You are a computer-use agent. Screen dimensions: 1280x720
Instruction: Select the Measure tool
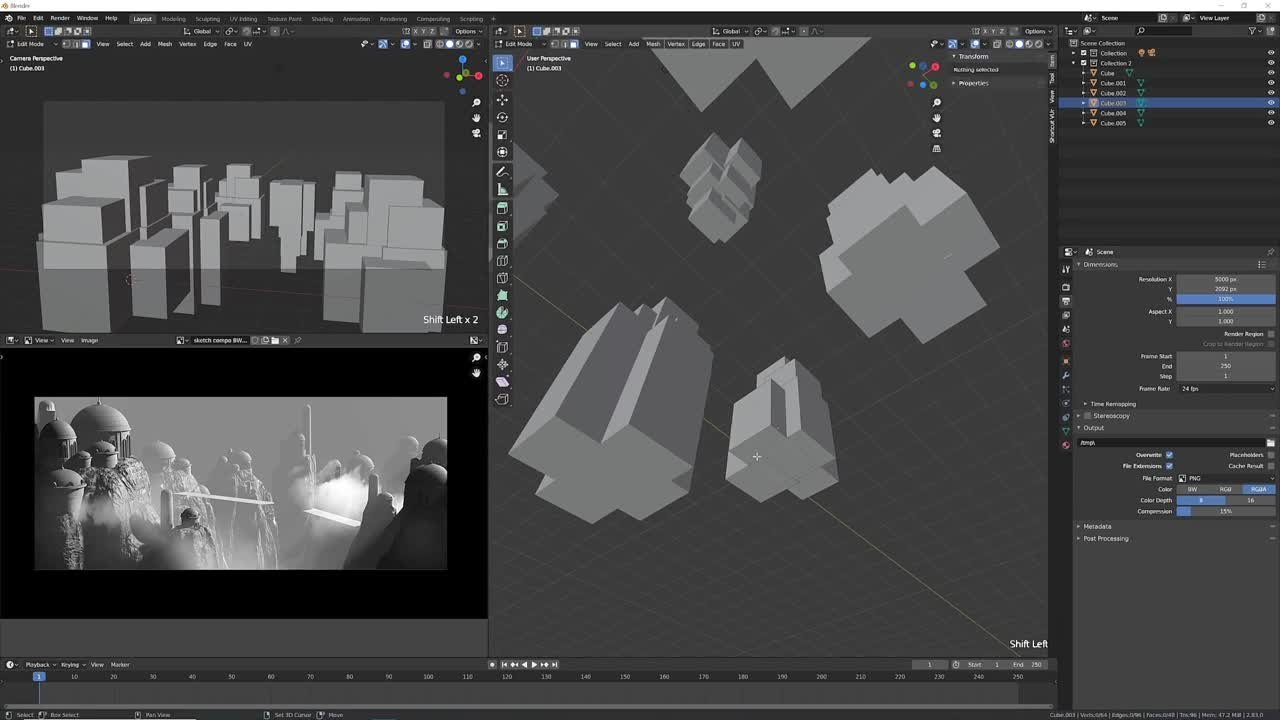coord(502,189)
